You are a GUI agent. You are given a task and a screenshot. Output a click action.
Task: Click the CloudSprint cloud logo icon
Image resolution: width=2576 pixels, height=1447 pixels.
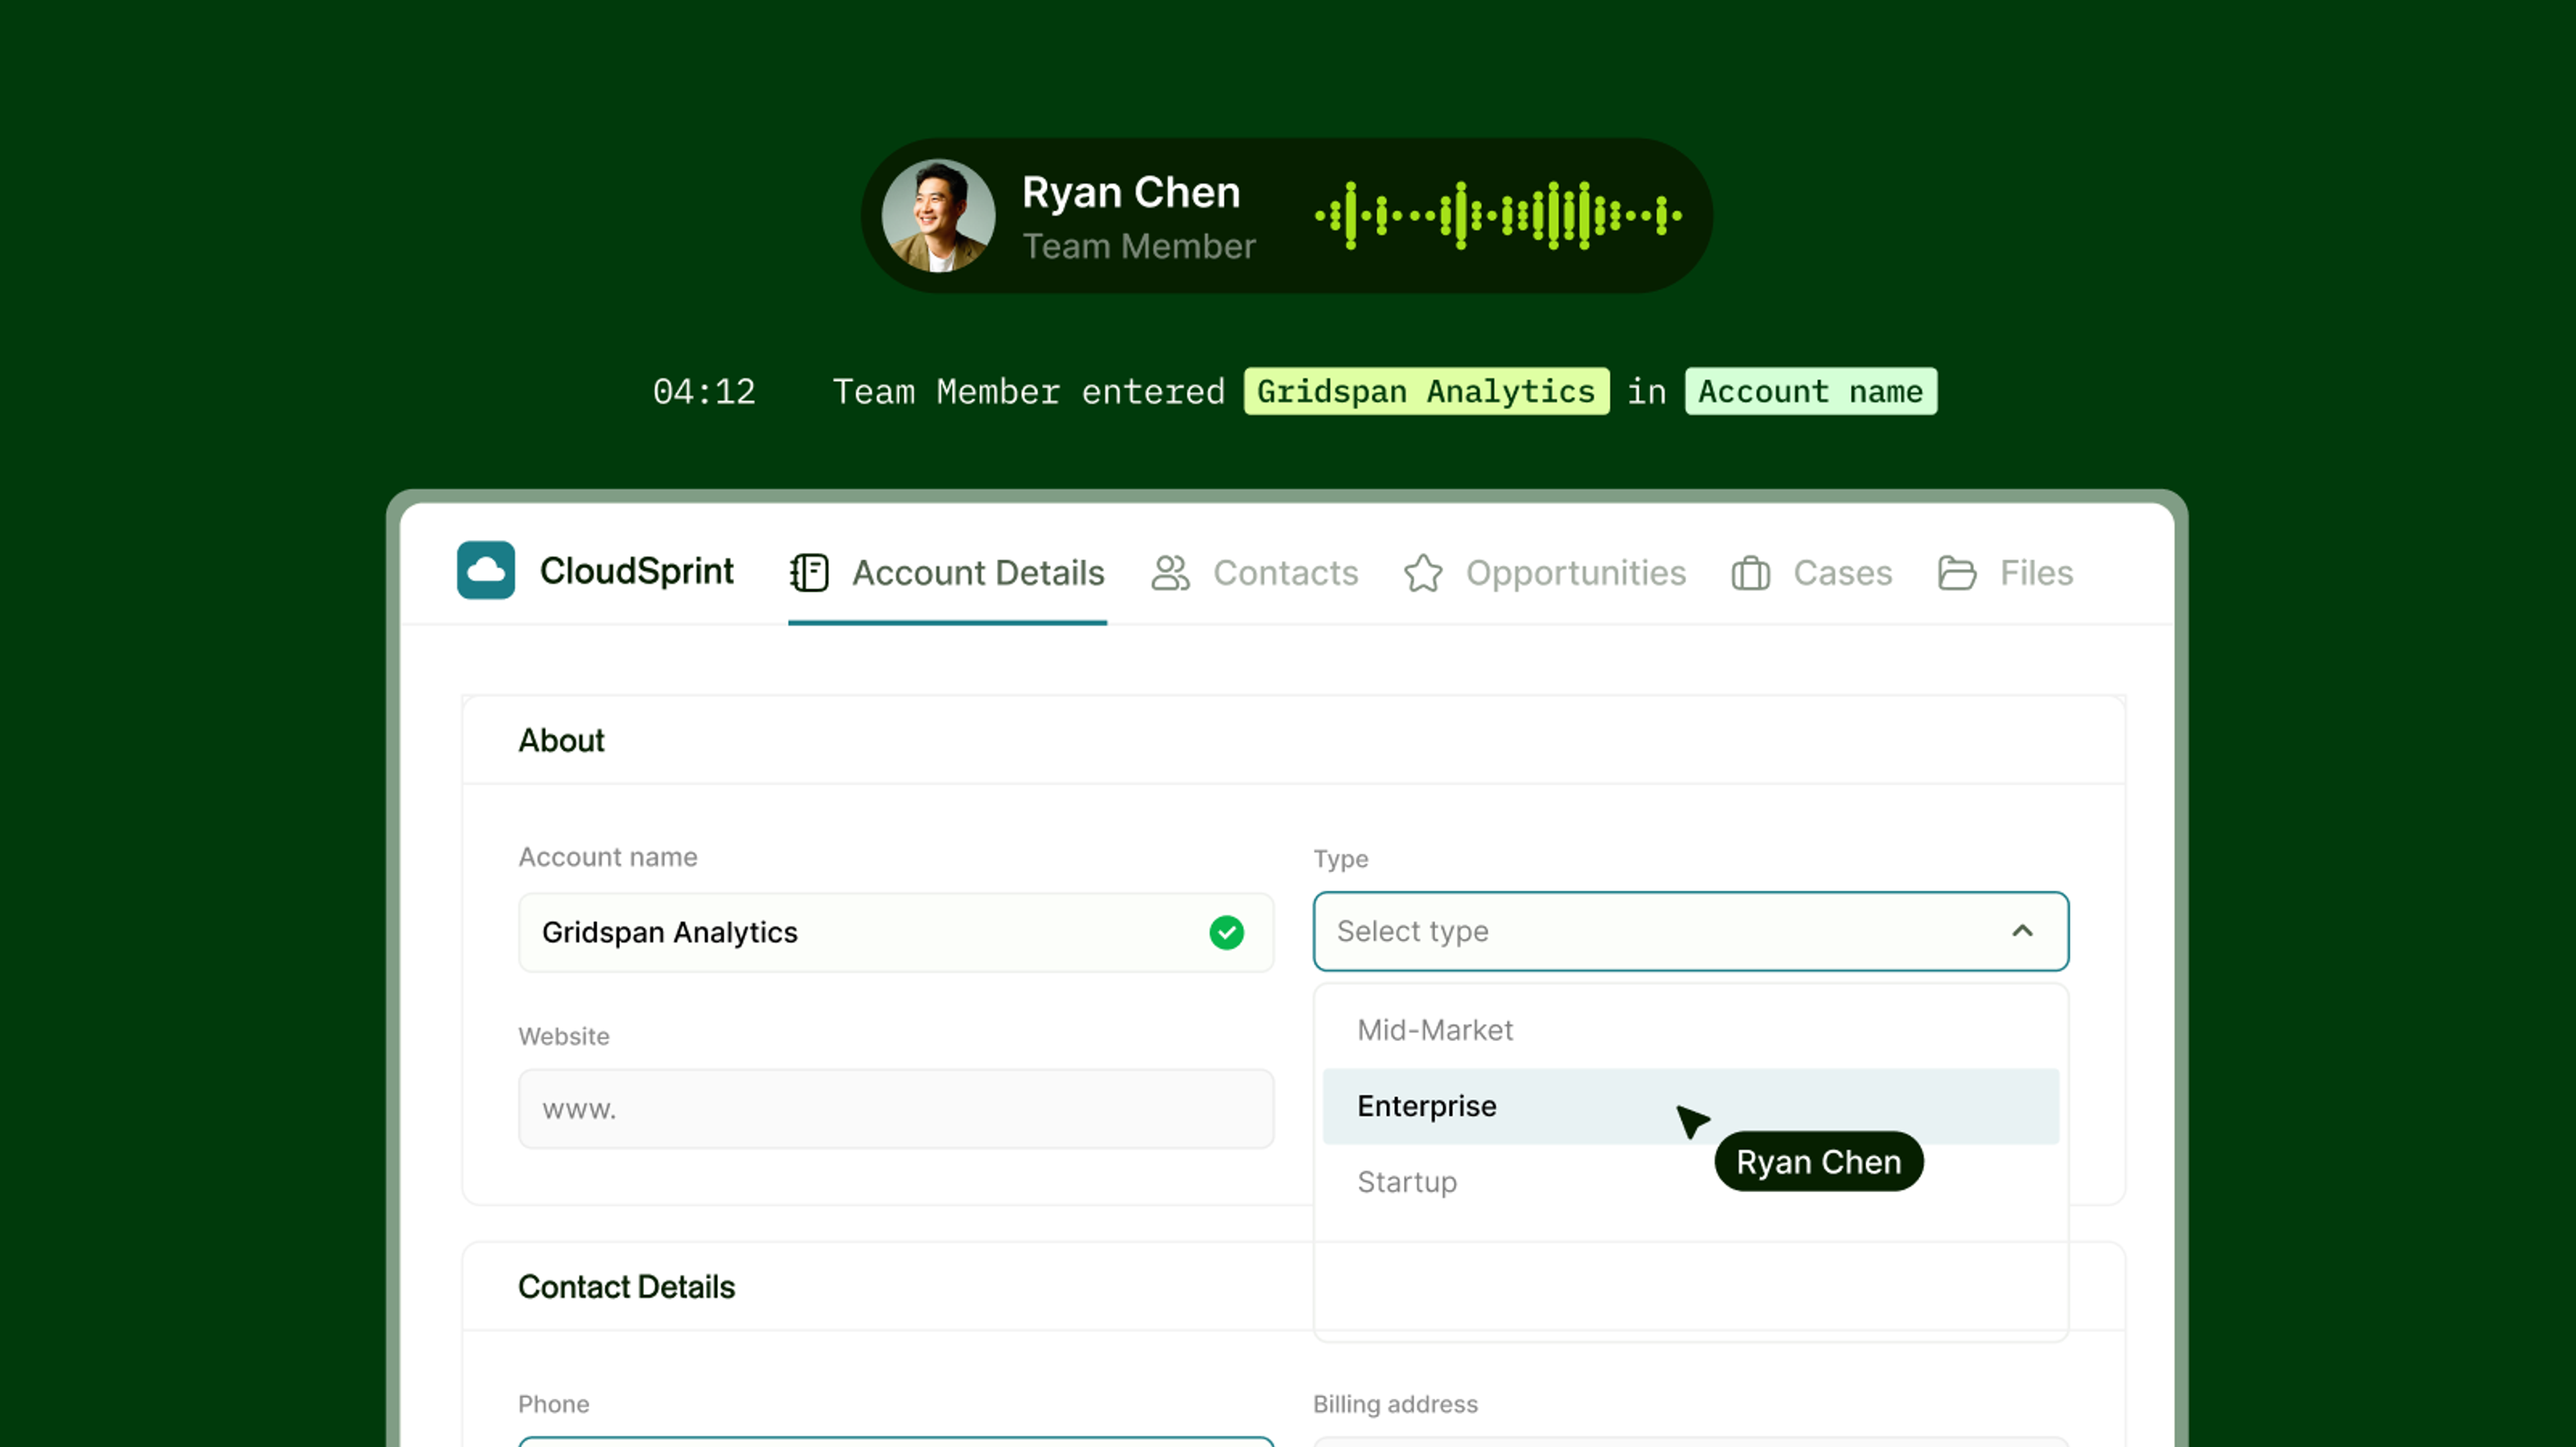coord(486,570)
